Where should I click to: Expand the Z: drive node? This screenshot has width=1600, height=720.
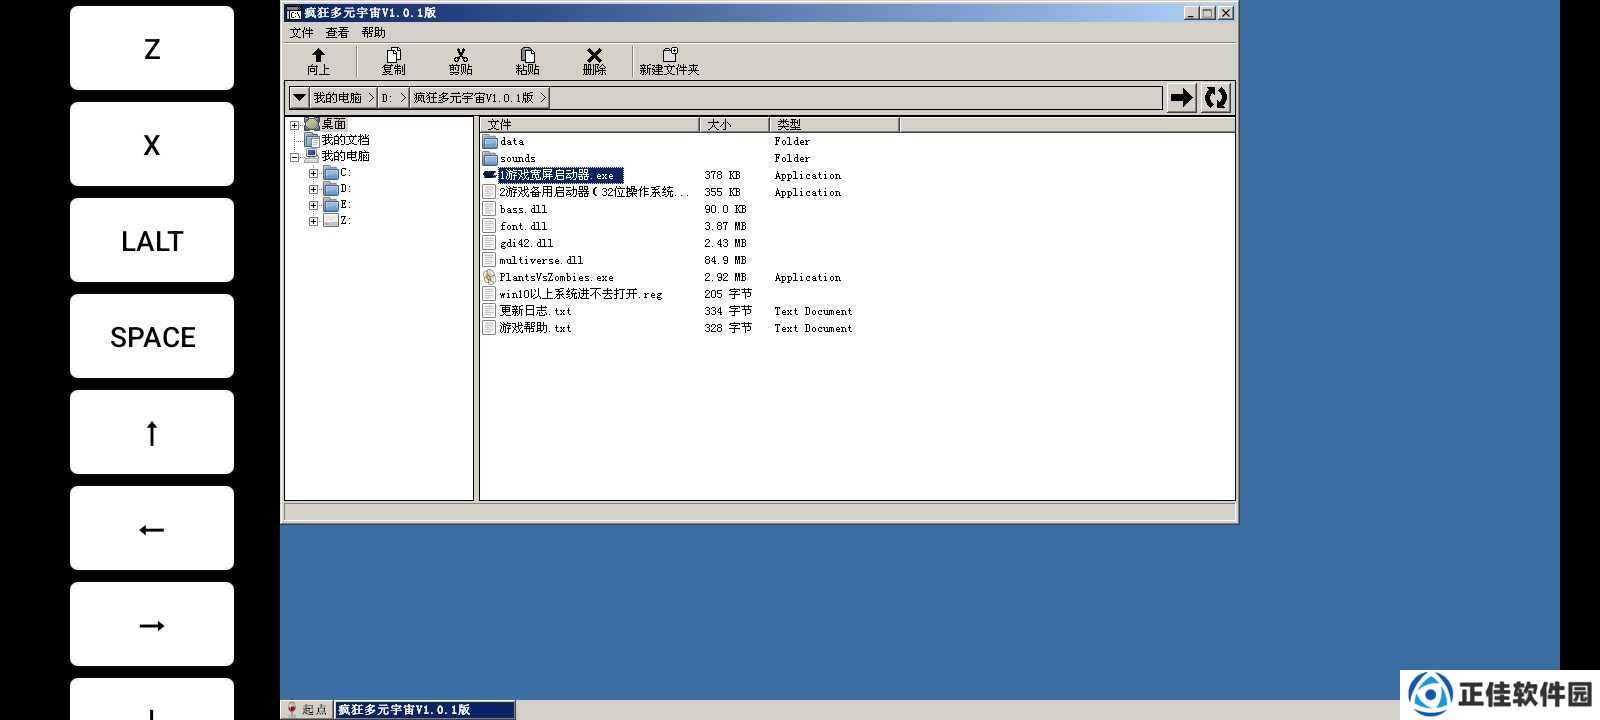coord(313,221)
